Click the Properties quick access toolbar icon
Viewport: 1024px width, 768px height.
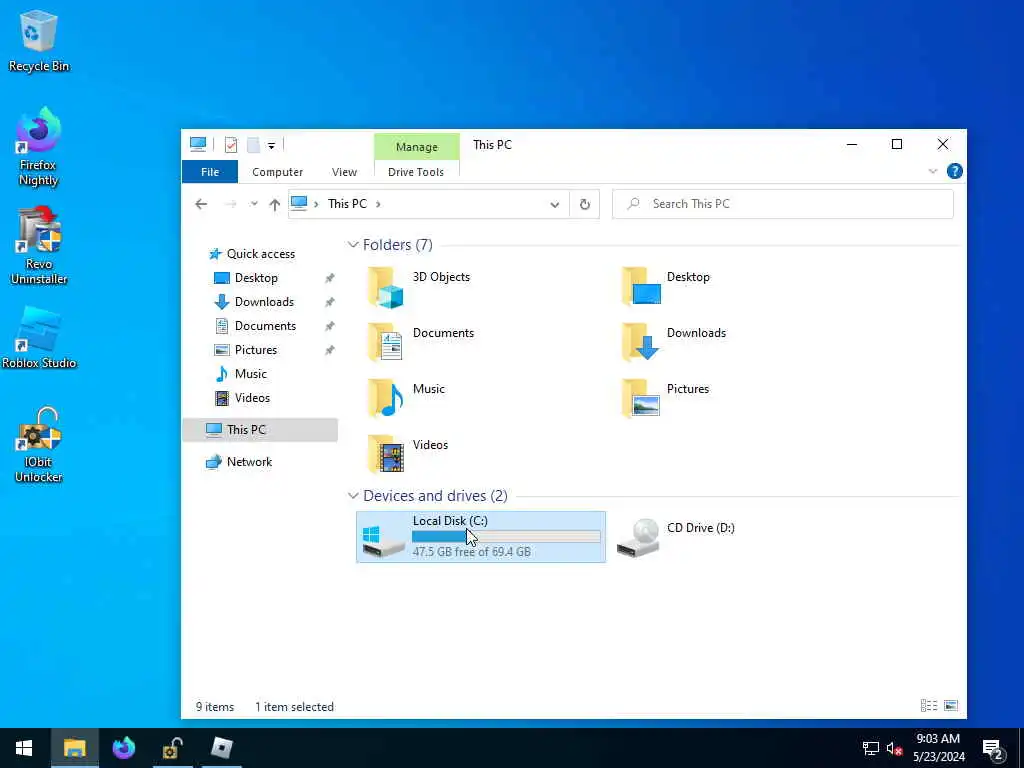231,144
